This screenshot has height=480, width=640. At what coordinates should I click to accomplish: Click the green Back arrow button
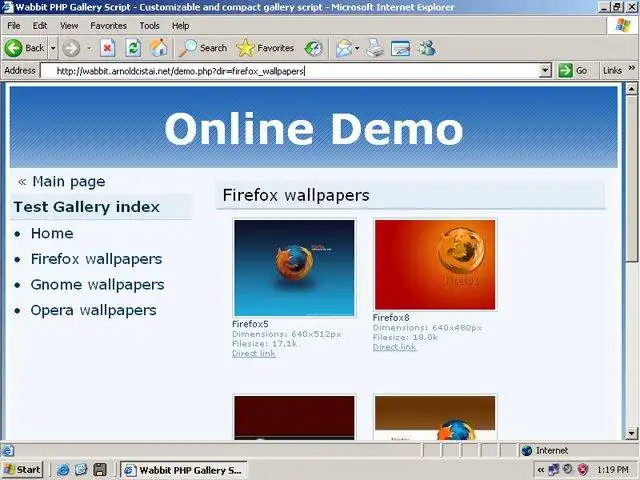(13, 48)
